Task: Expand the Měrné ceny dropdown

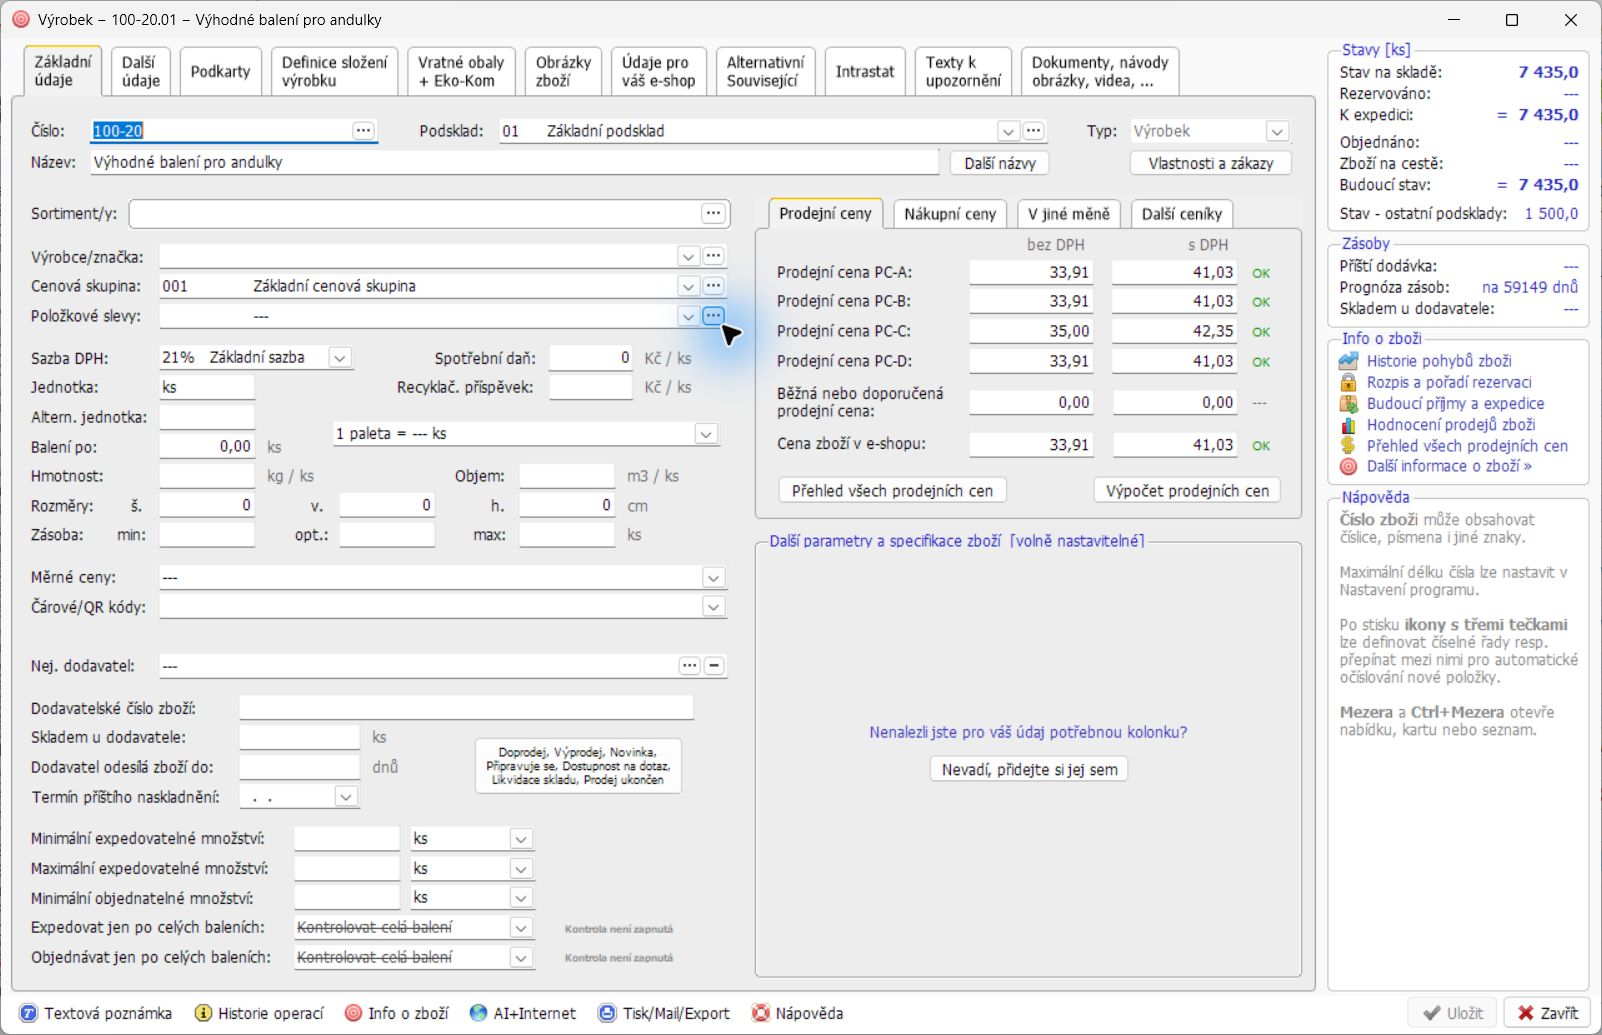Action: click(x=713, y=577)
